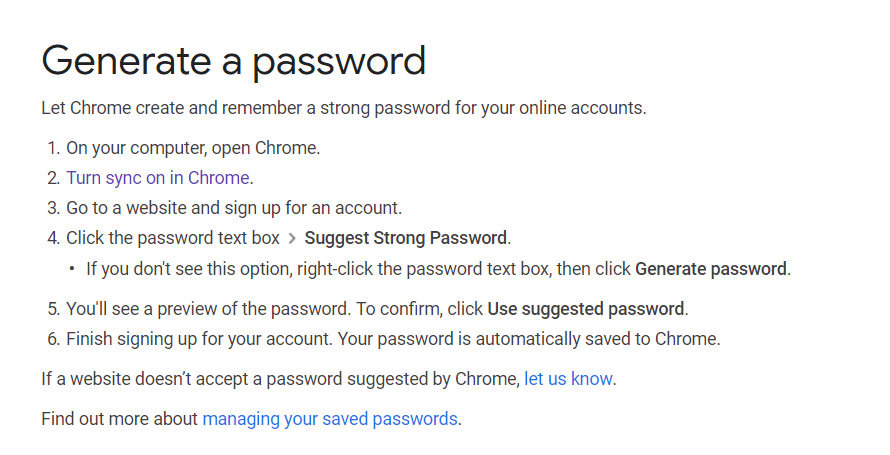Click the bold "Use suggested password" text
This screenshot has height=455, width=890.
pos(586,308)
